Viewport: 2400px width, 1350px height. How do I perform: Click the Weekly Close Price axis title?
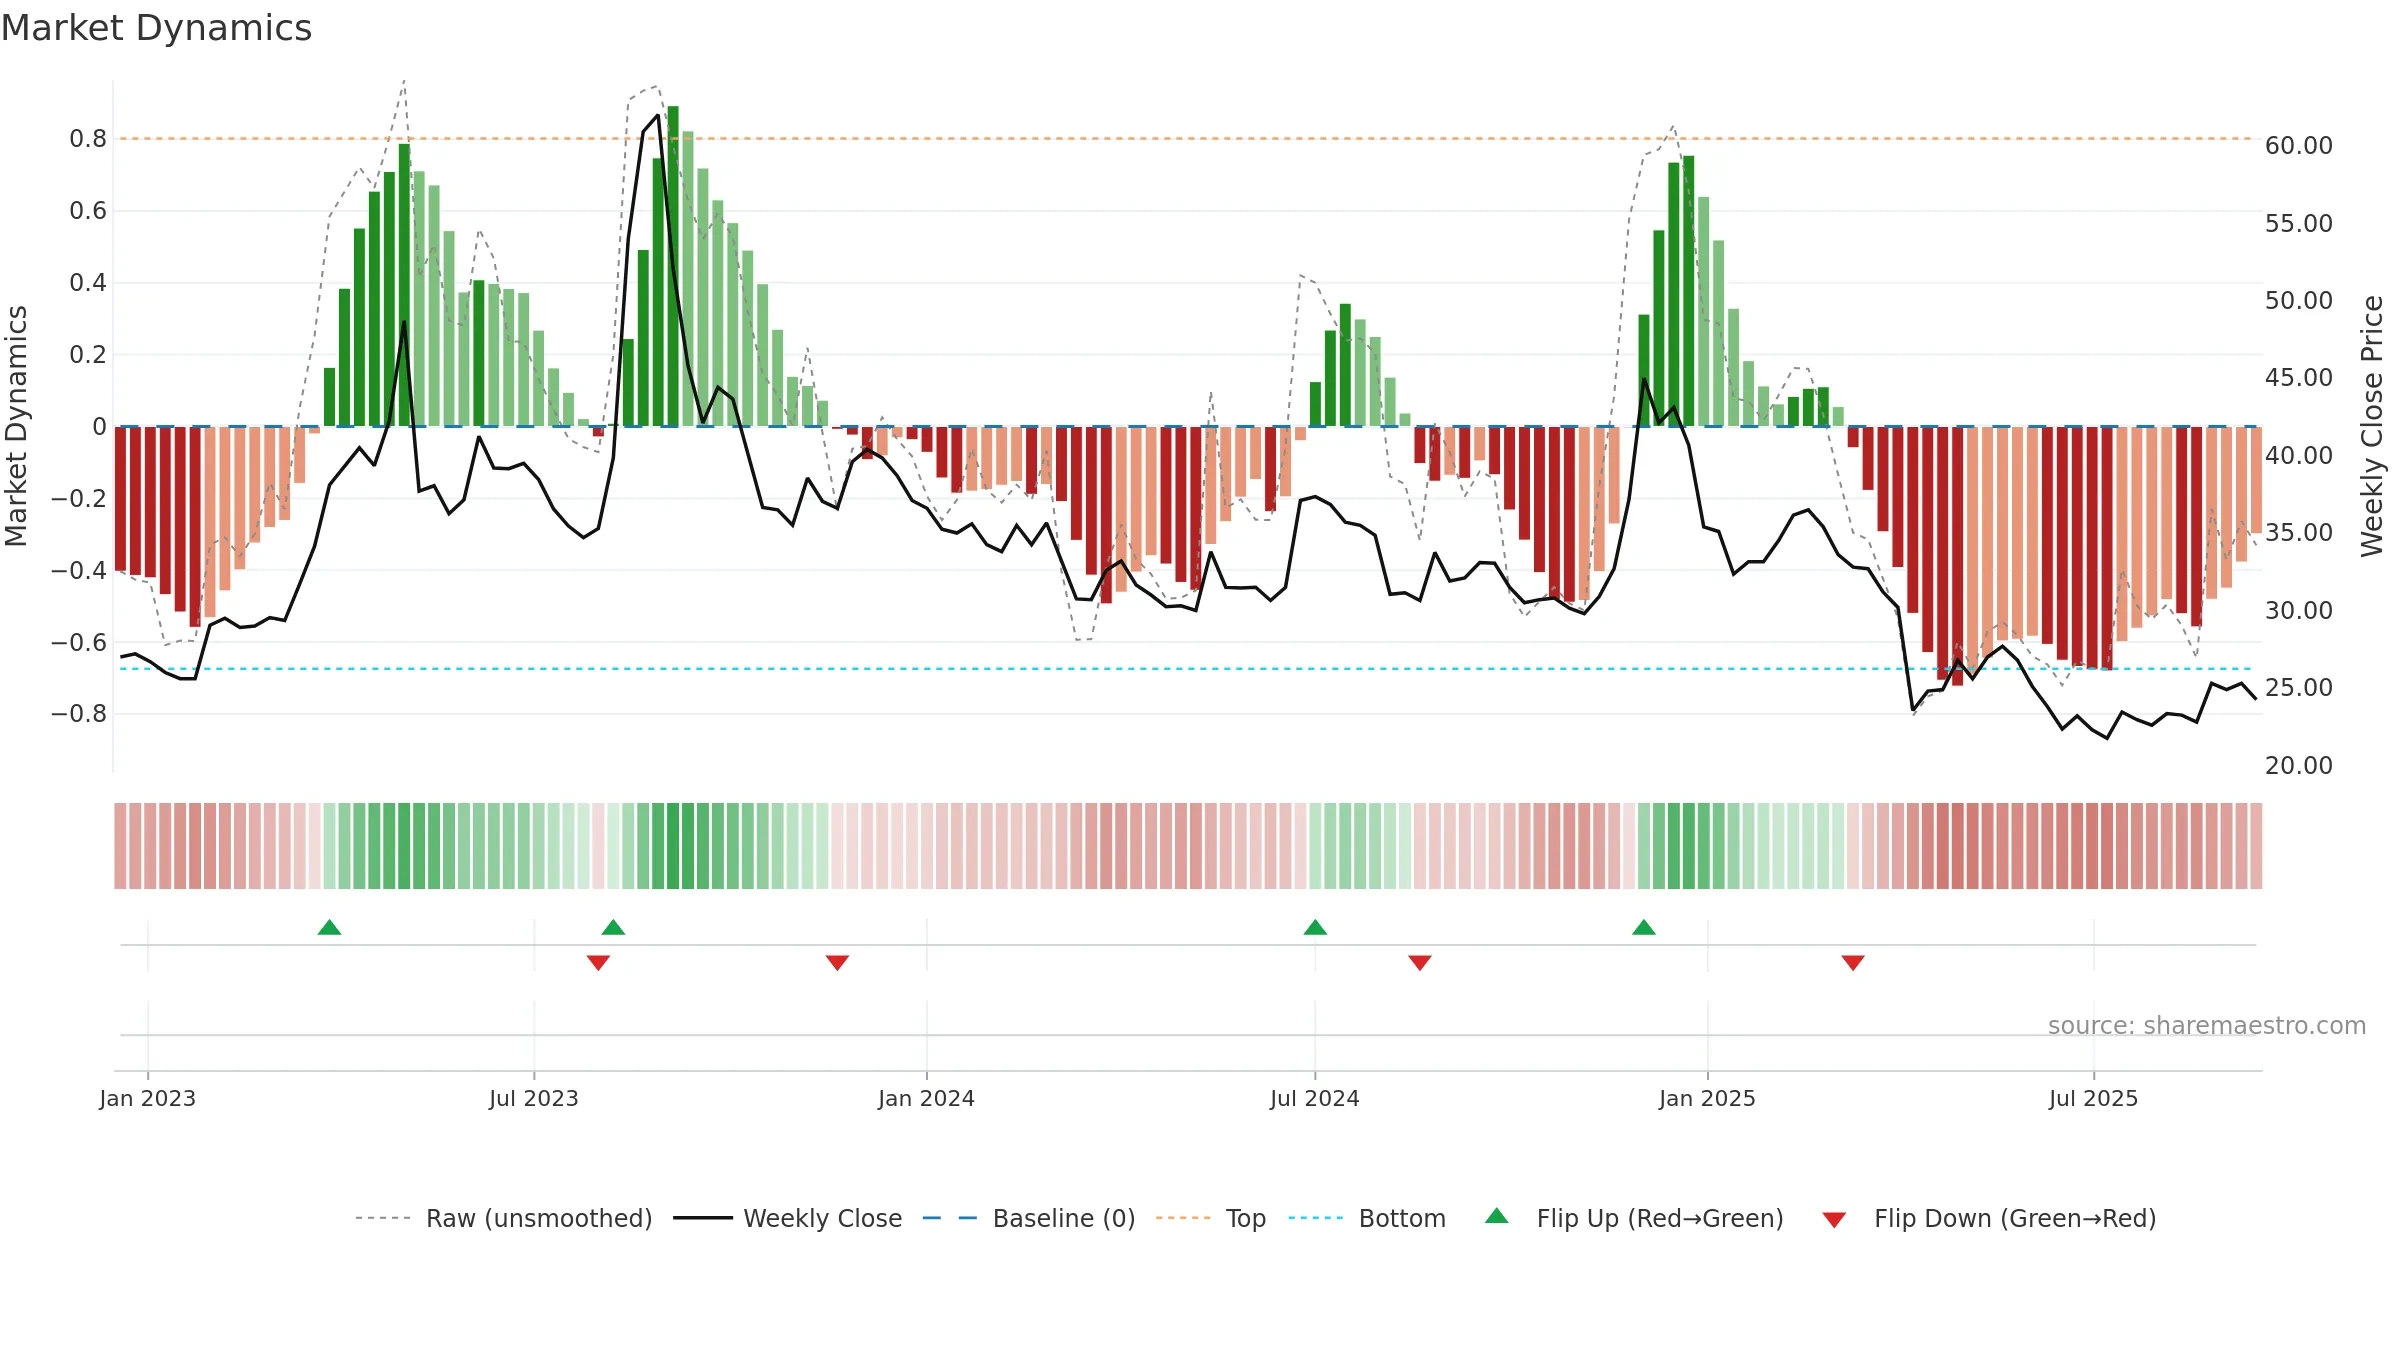tap(2372, 426)
